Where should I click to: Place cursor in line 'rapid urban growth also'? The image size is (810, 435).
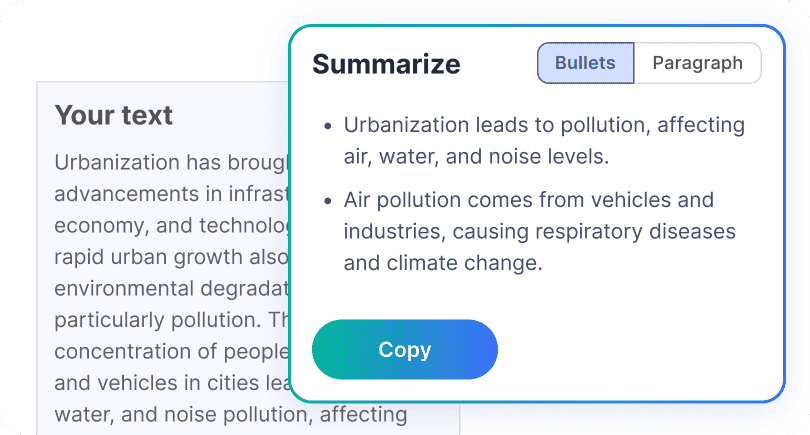pos(172,257)
